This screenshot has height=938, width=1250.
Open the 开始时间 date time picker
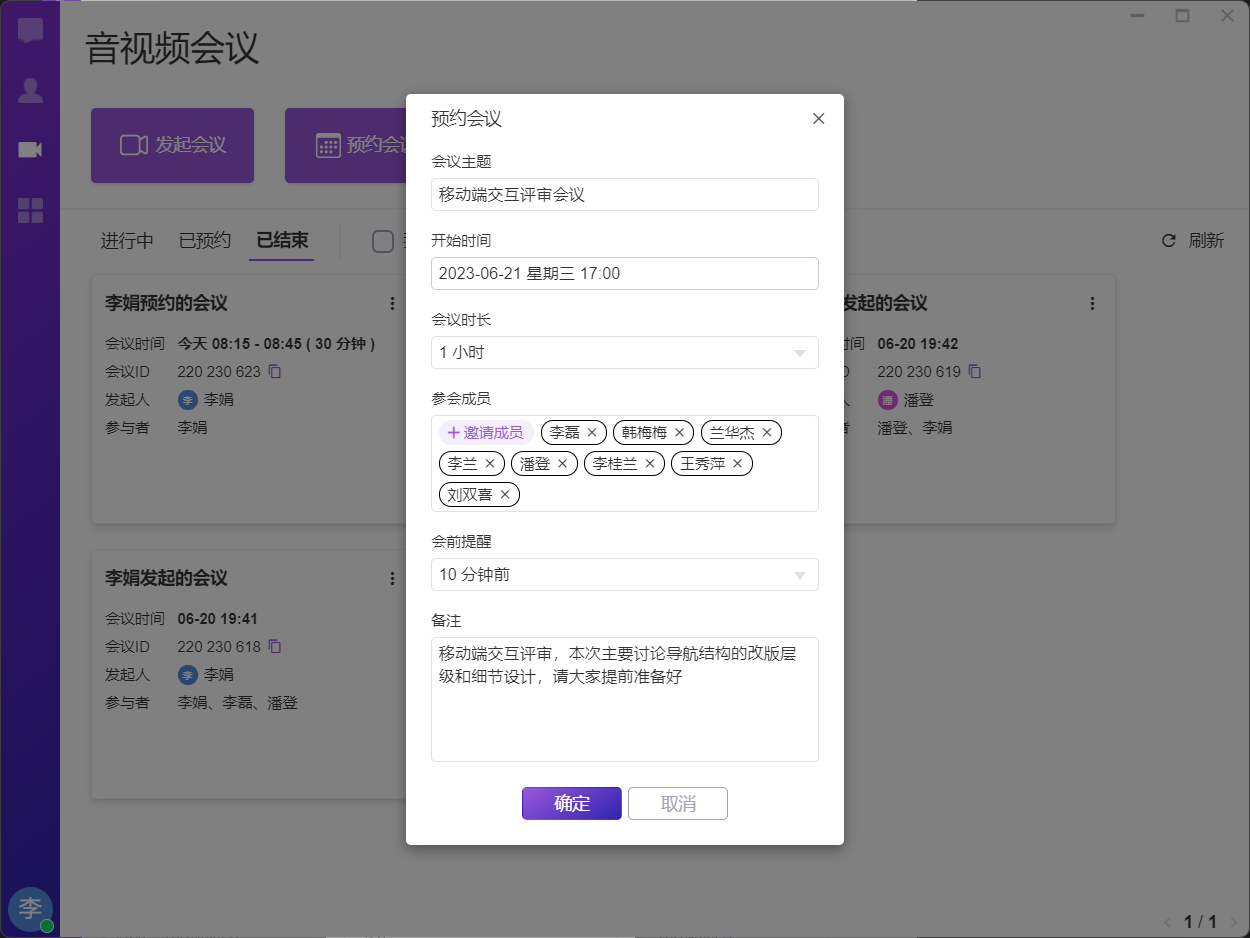point(624,274)
